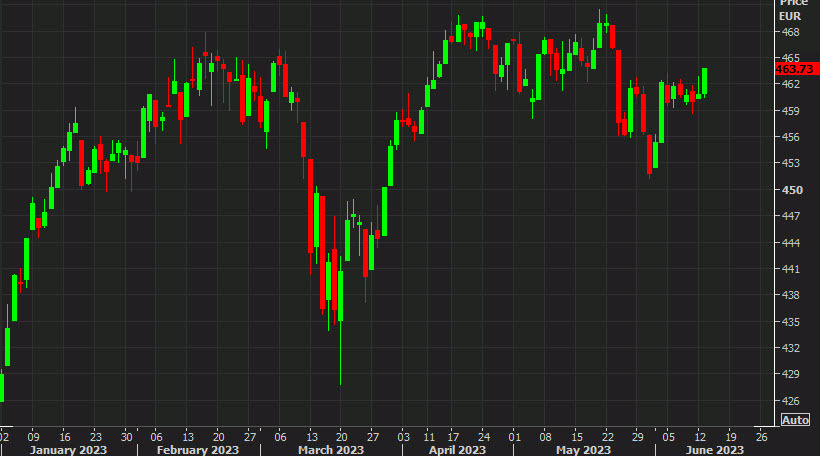Image resolution: width=820 pixels, height=456 pixels.
Task: Select the 01 date tick in May
Action: tap(515, 437)
